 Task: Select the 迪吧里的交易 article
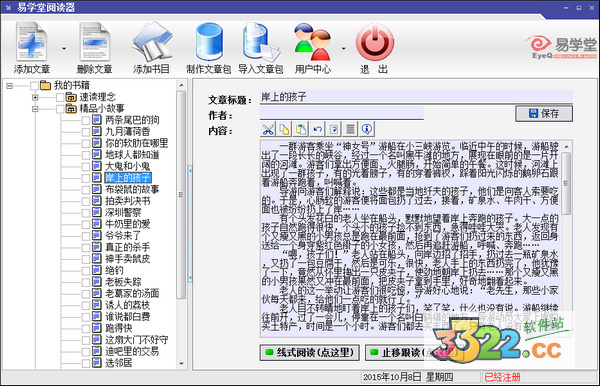tap(132, 351)
